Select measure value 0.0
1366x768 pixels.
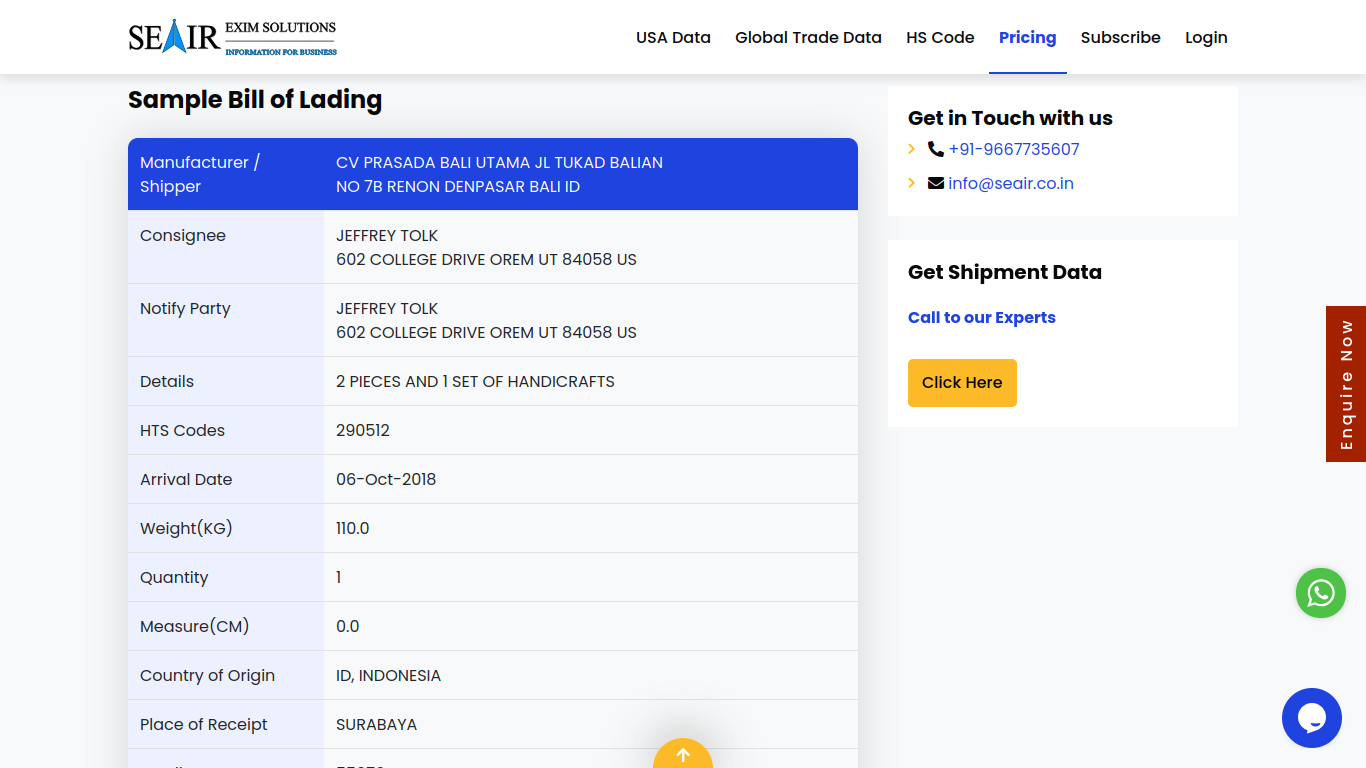pyautogui.click(x=348, y=626)
